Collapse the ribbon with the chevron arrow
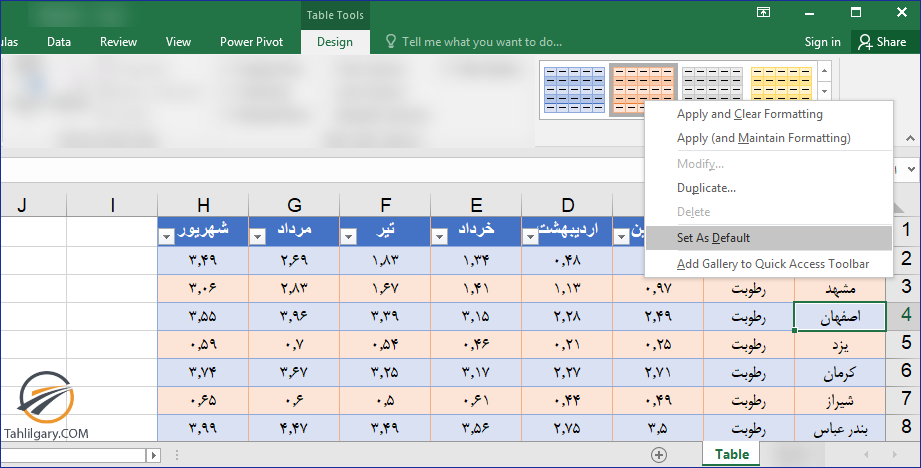Screen dimensions: 921x468 coord(910,139)
